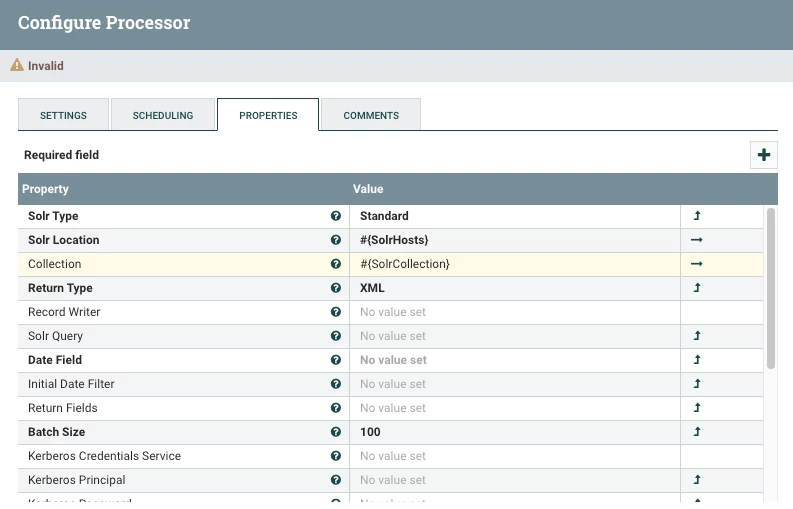The height and width of the screenshot is (509, 793).
Task: Edit the Batch Size value 100
Action: point(514,432)
